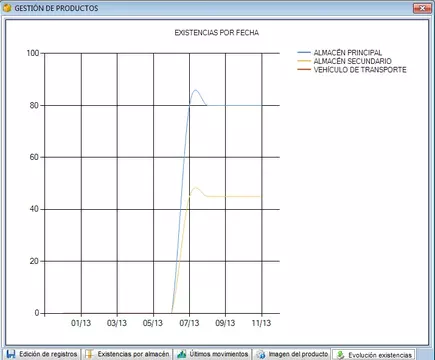Viewport: 435px width, 360px height.
Task: Click the floppy disk icon on Edición de registros
Action: 11,354
